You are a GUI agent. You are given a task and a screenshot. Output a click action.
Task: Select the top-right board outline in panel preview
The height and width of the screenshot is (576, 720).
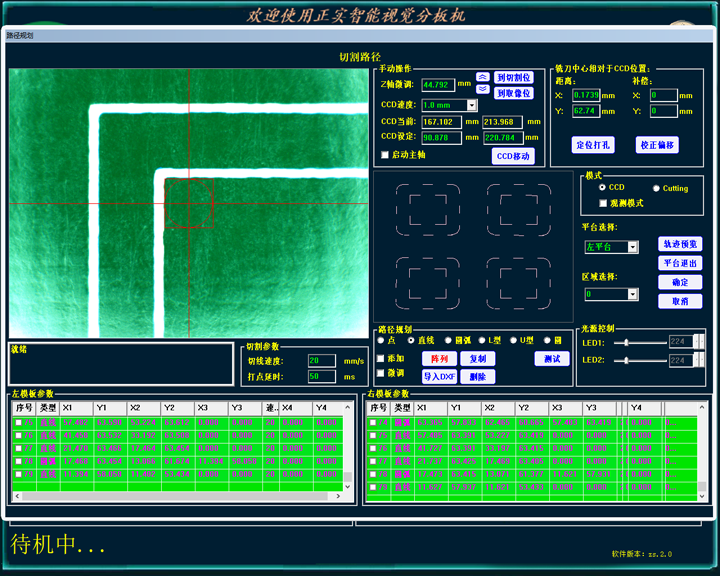tap(519, 210)
